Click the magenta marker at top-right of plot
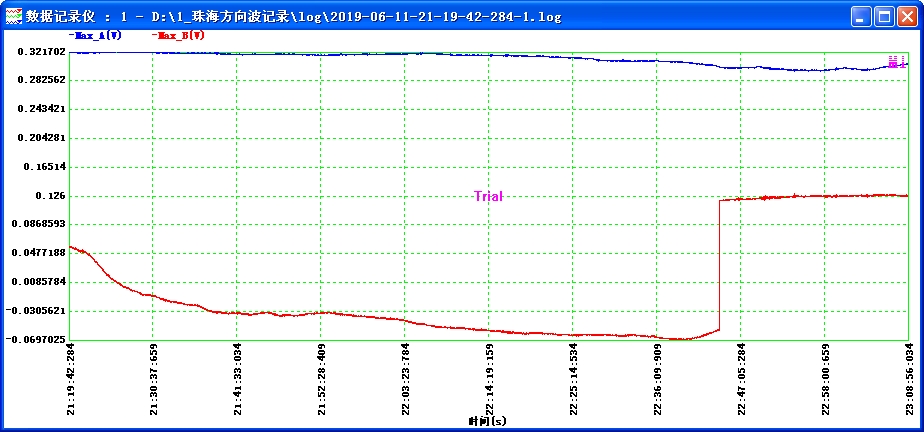This screenshot has width=924, height=432. pos(896,62)
